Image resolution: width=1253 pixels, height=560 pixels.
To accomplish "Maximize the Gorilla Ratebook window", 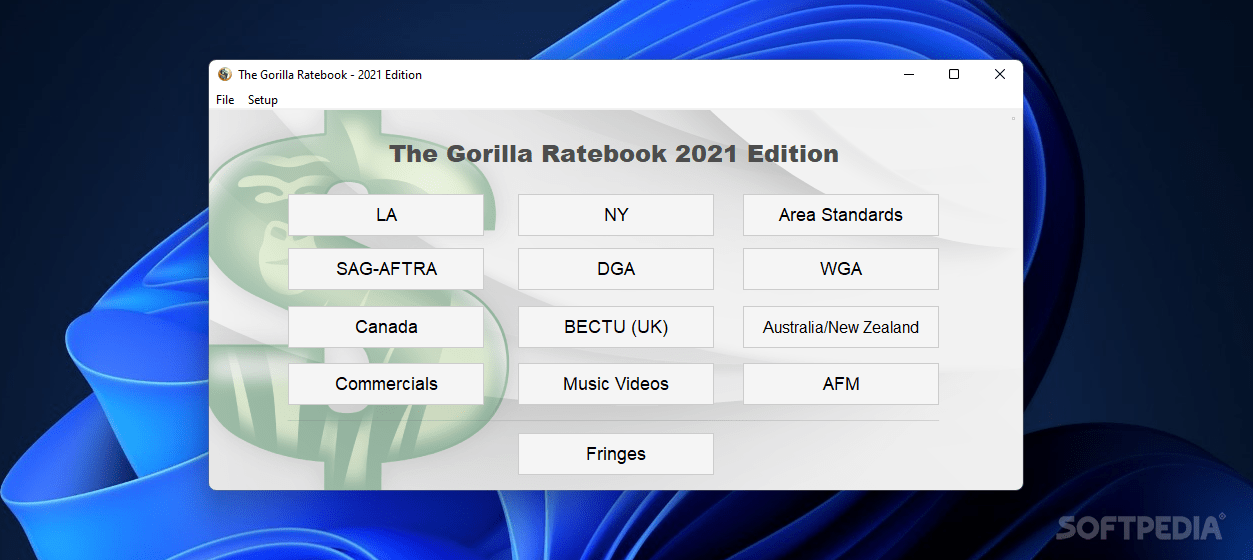I will 954,74.
